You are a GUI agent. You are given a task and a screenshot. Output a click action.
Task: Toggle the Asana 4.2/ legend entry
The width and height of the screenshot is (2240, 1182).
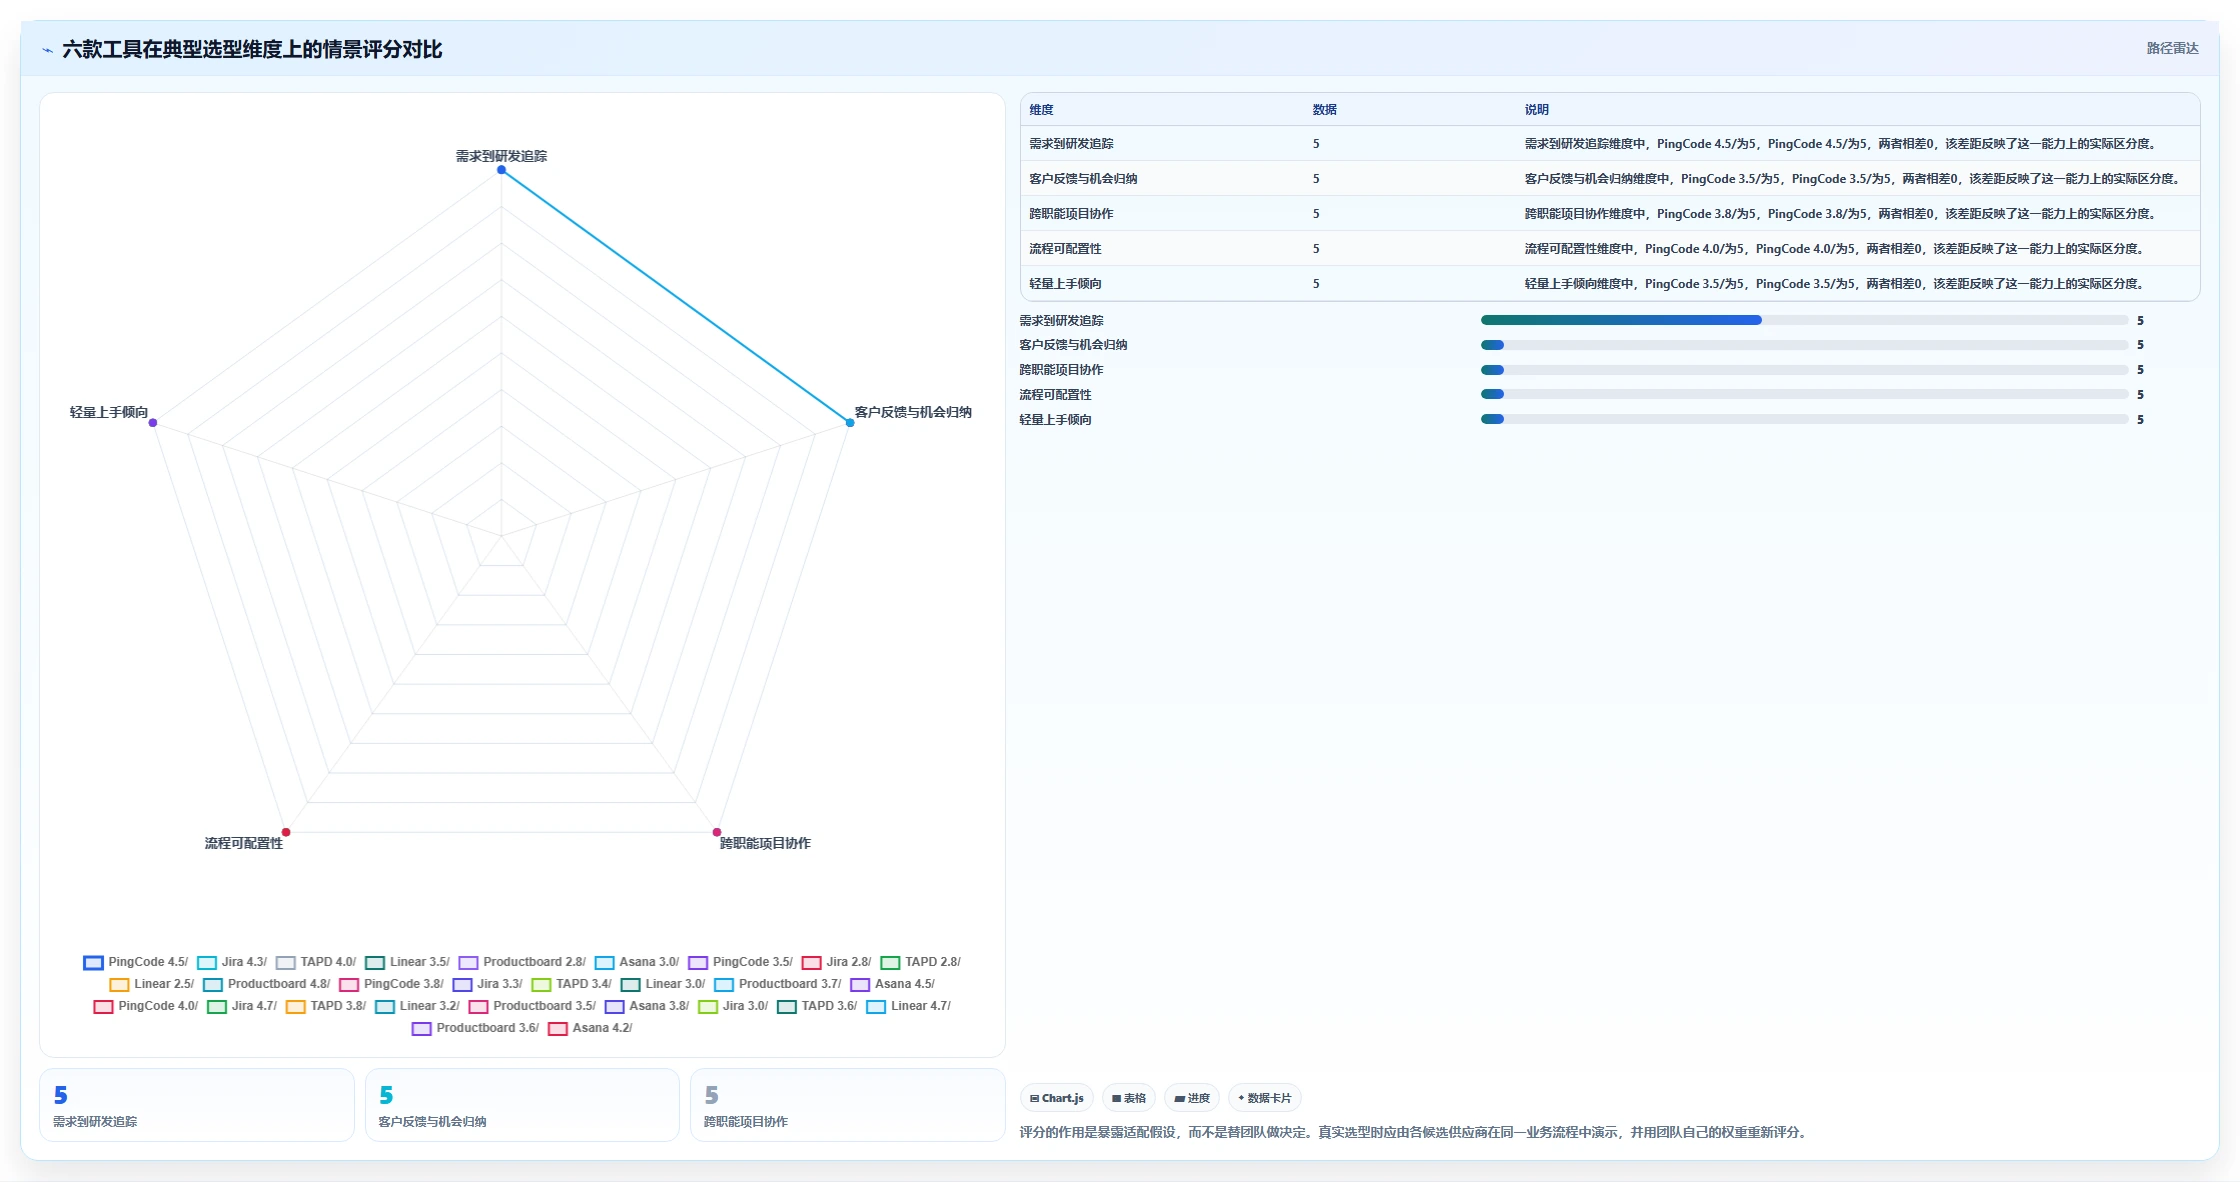[x=590, y=1028]
